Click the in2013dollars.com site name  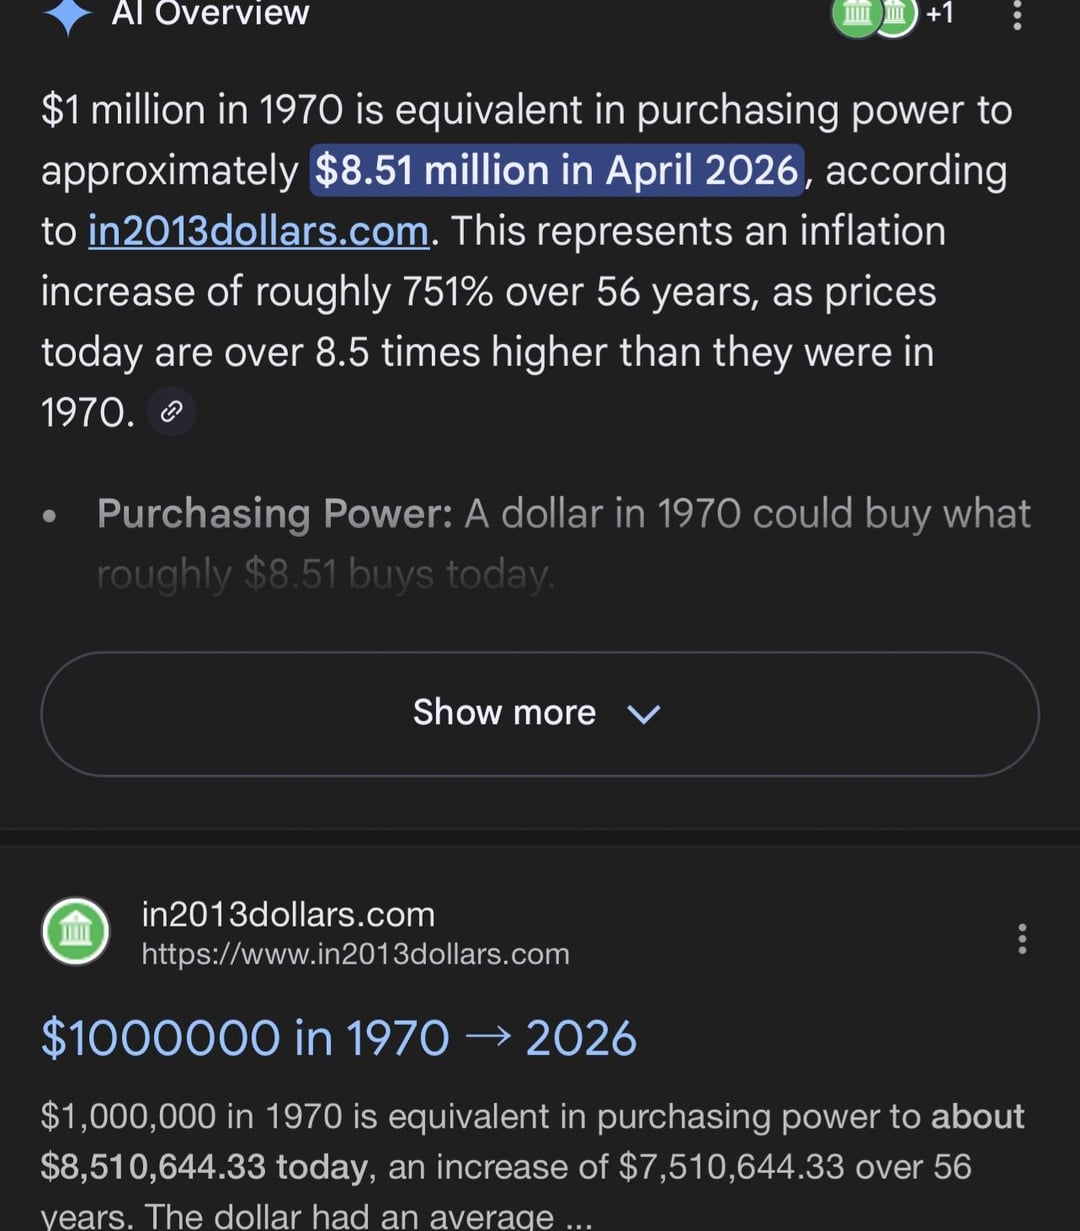point(288,914)
